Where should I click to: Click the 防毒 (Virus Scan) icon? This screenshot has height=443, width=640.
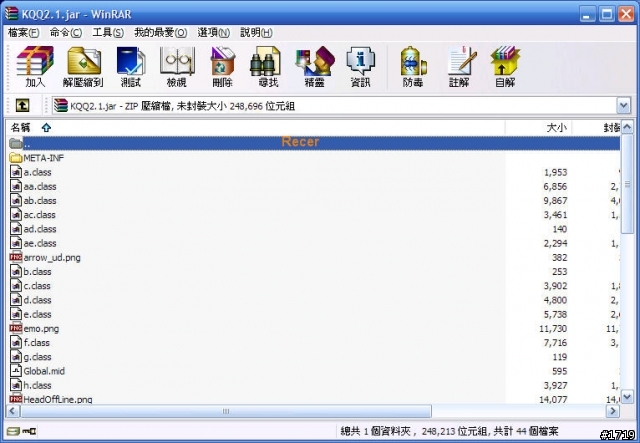point(413,67)
